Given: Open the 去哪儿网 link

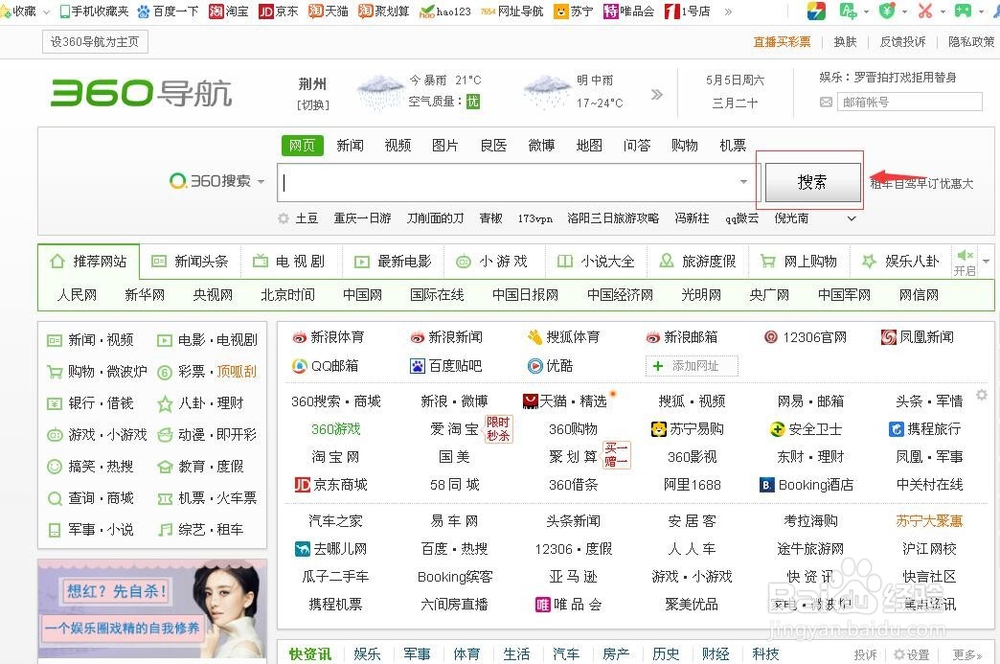Looking at the screenshot, I should [x=331, y=549].
